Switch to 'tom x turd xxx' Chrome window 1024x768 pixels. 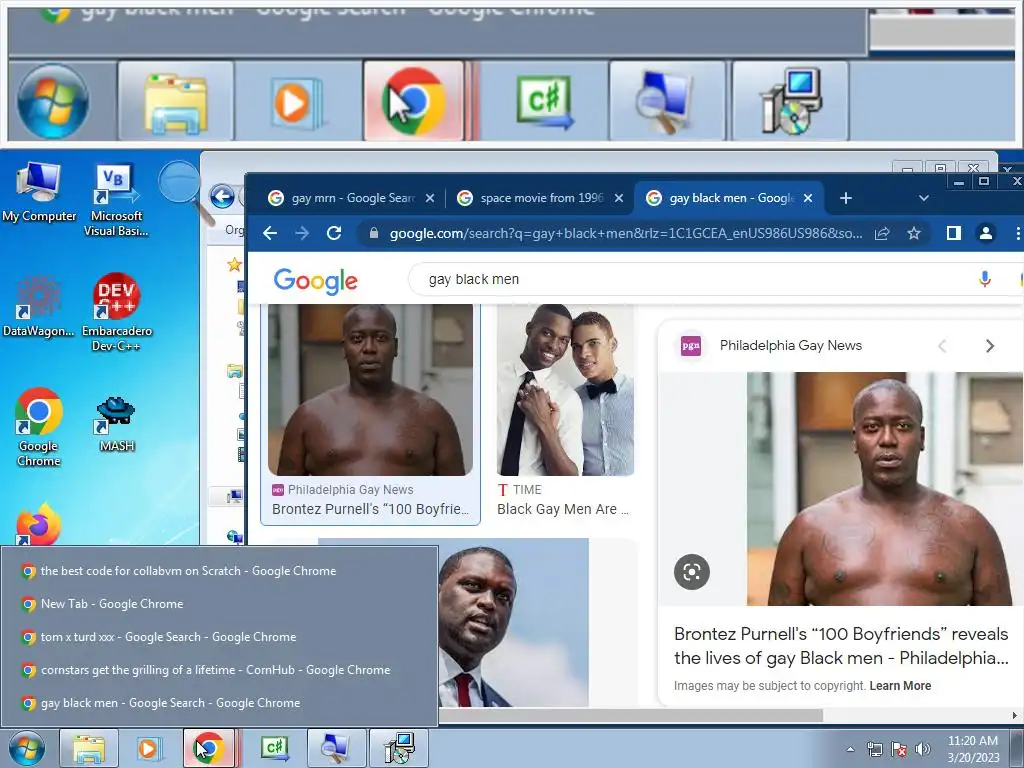tap(219, 637)
